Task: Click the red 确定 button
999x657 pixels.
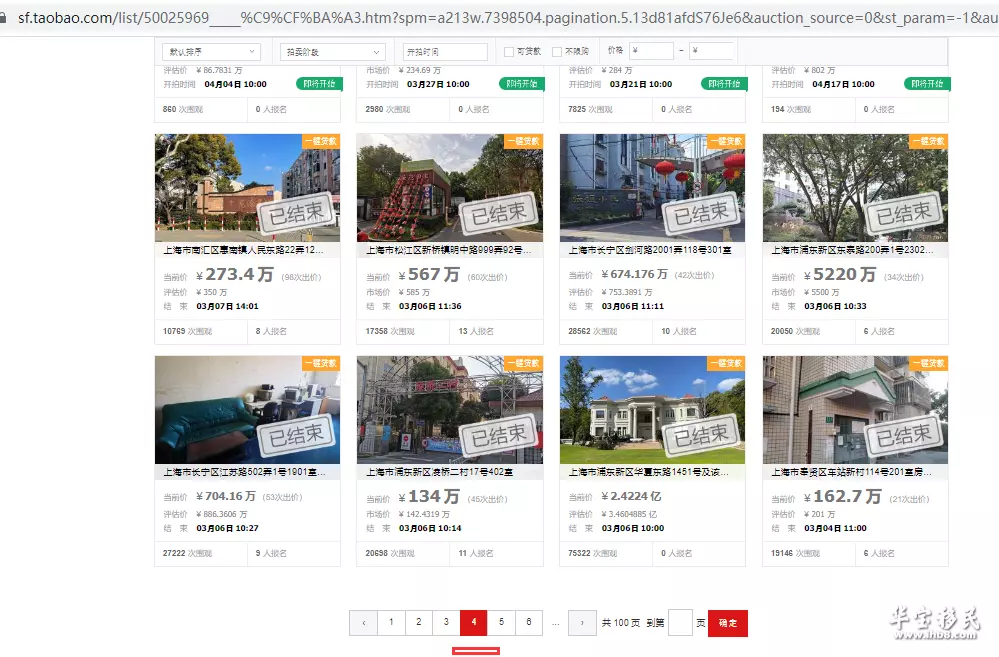Action: [x=728, y=623]
